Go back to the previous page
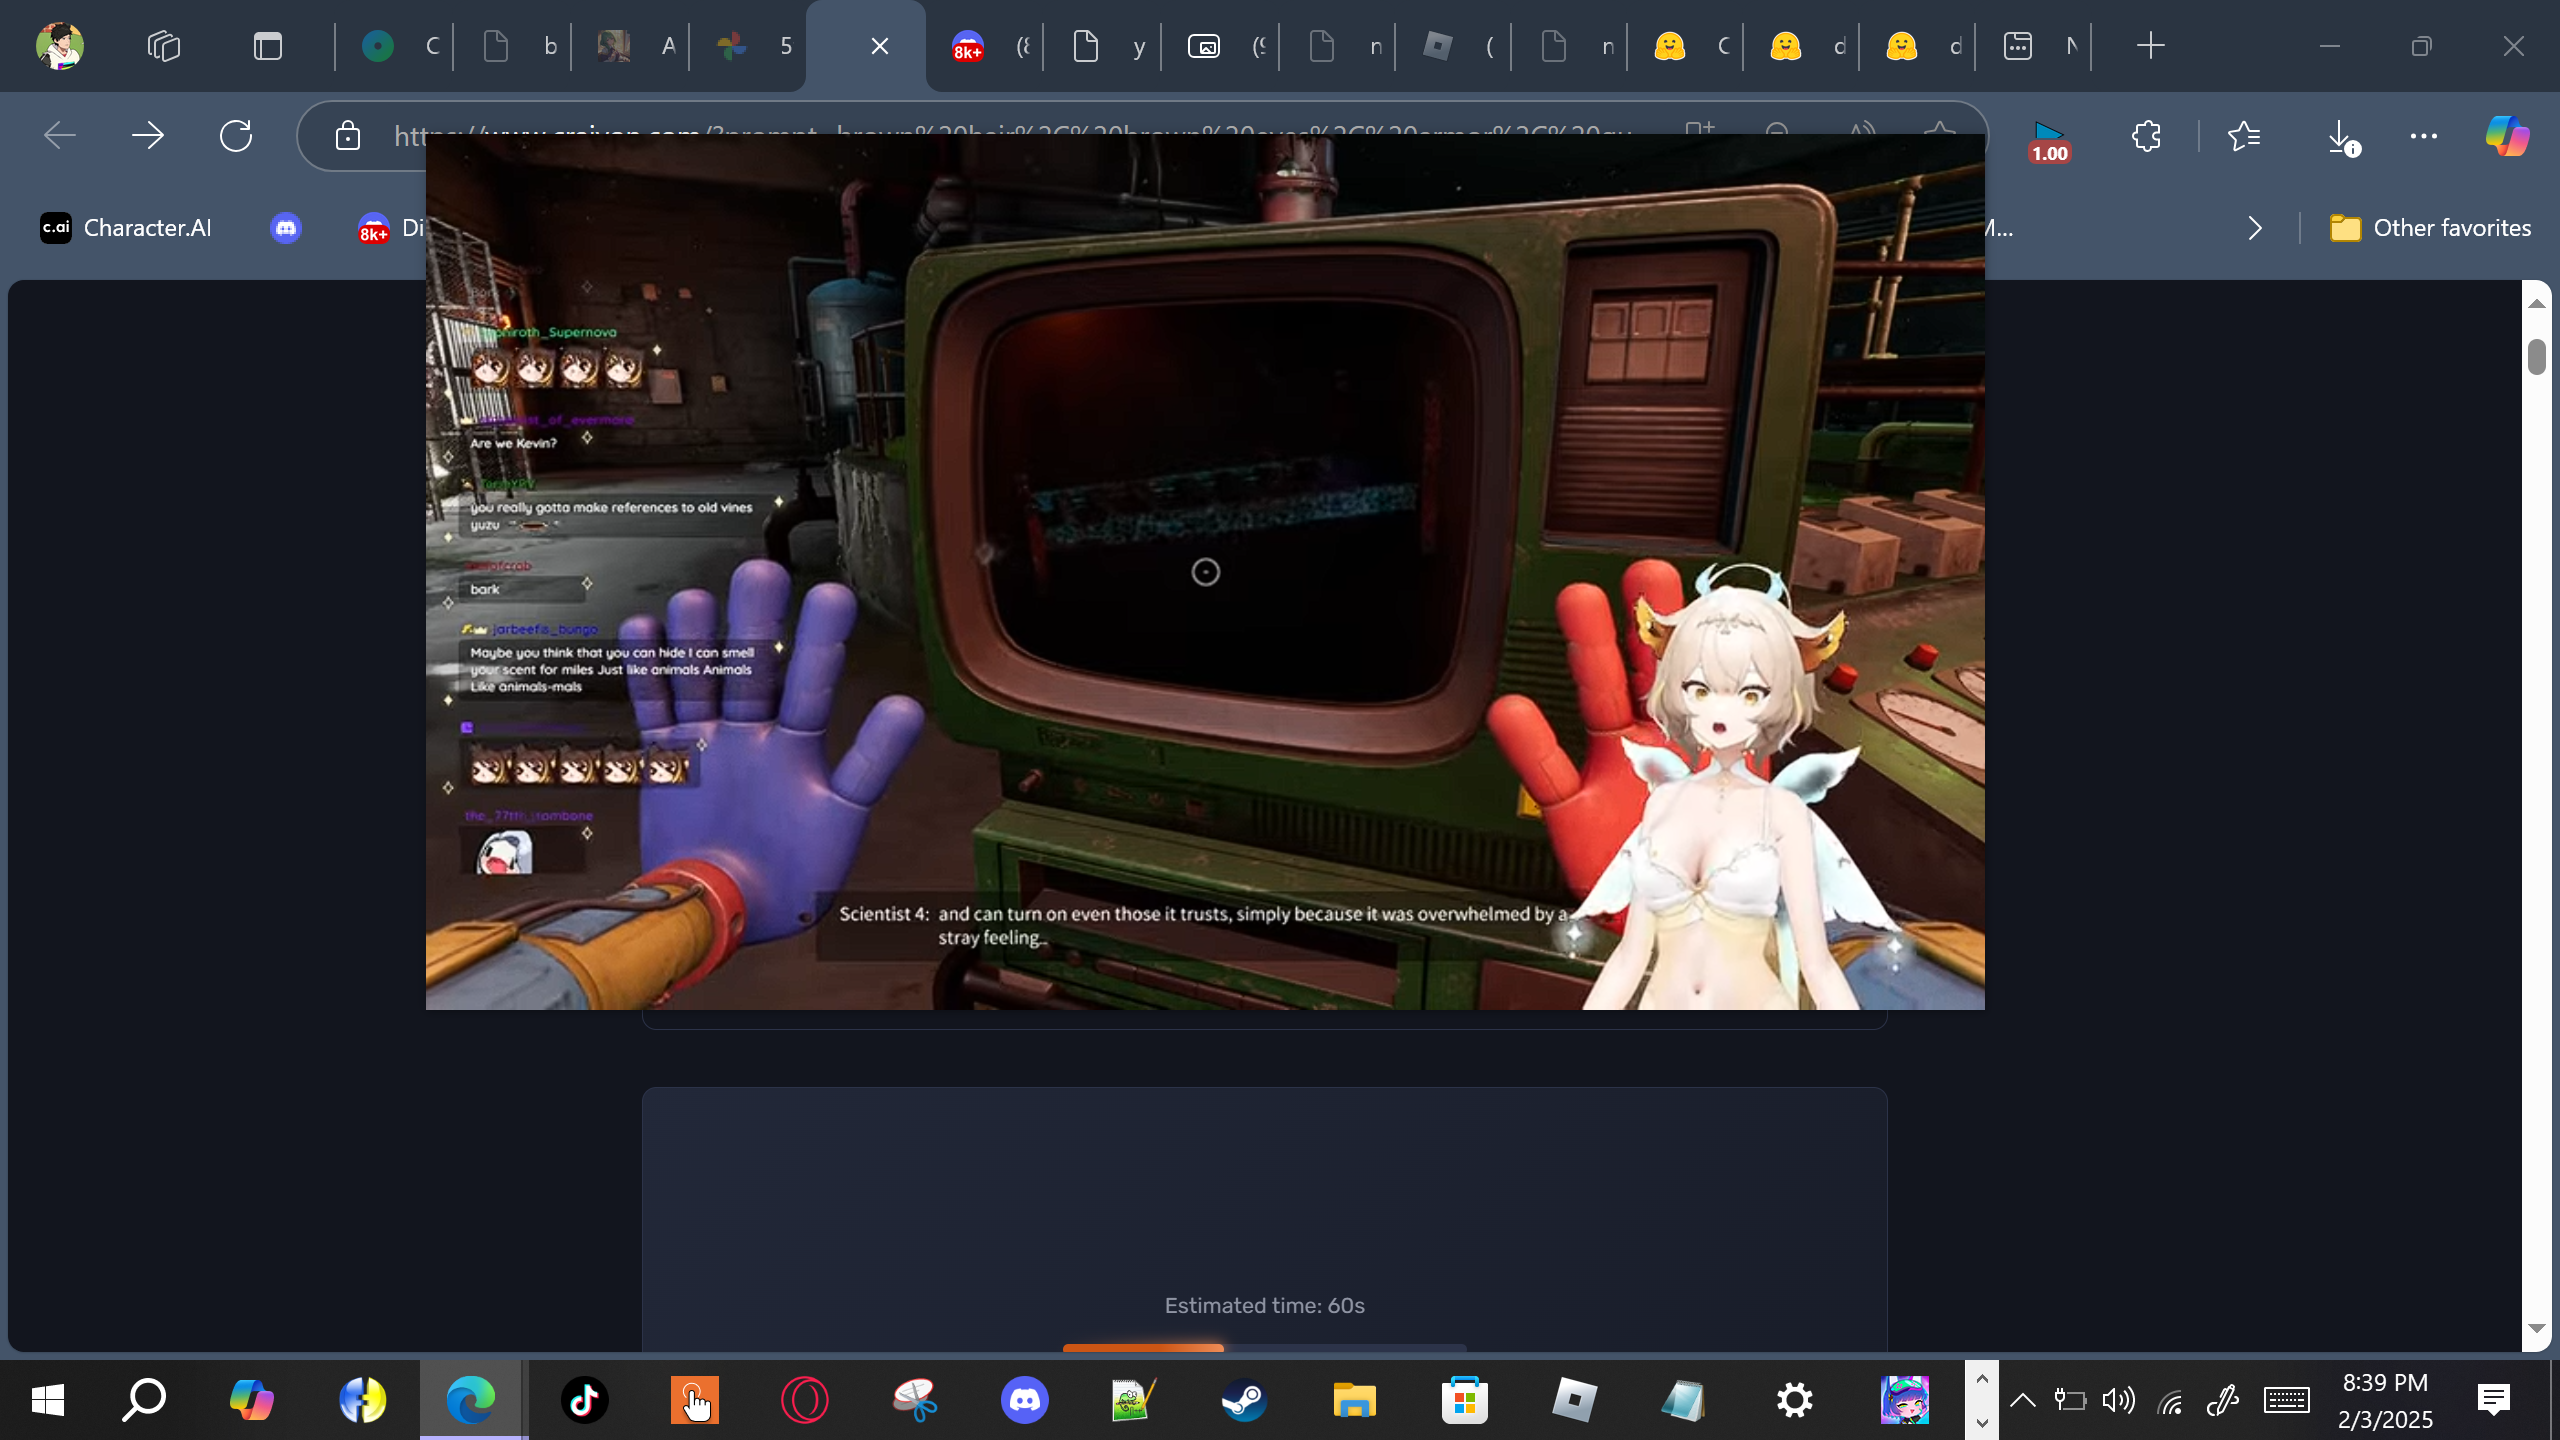The height and width of the screenshot is (1440, 2560). click(x=60, y=136)
